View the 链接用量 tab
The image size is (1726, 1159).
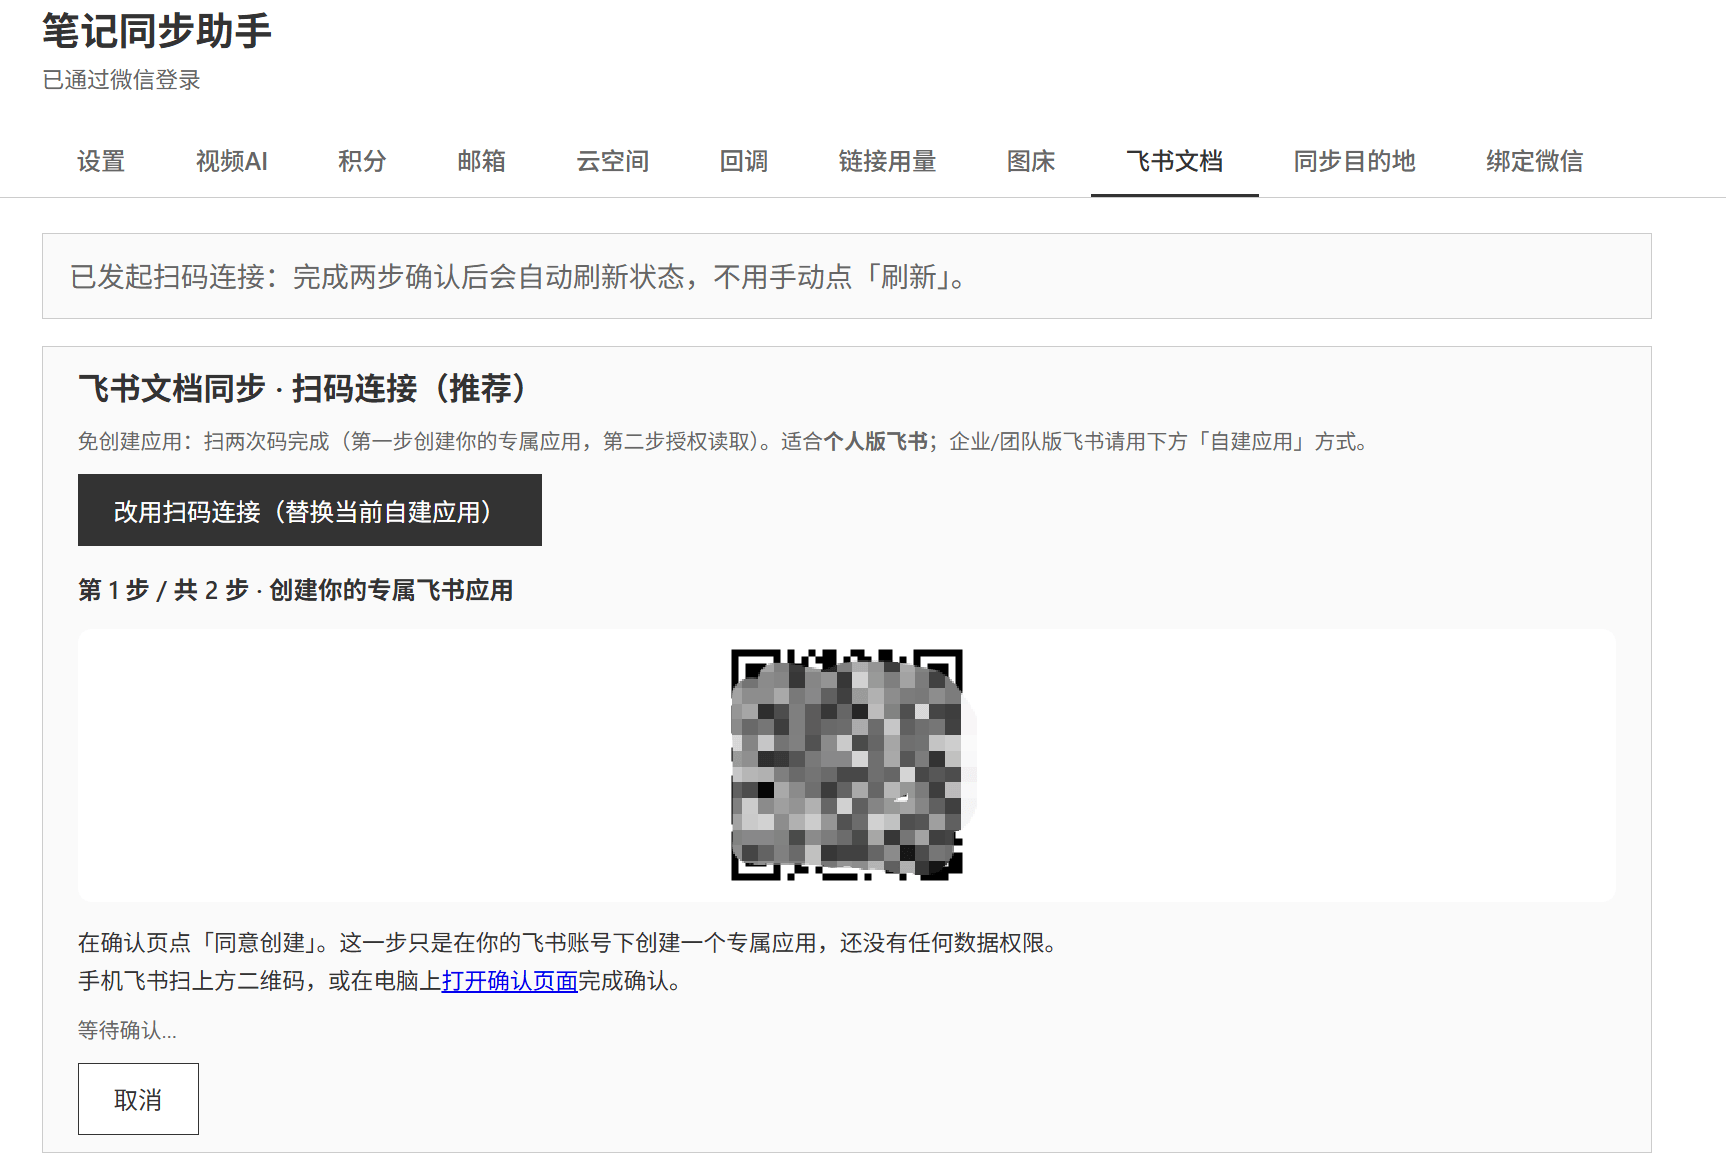tap(887, 161)
